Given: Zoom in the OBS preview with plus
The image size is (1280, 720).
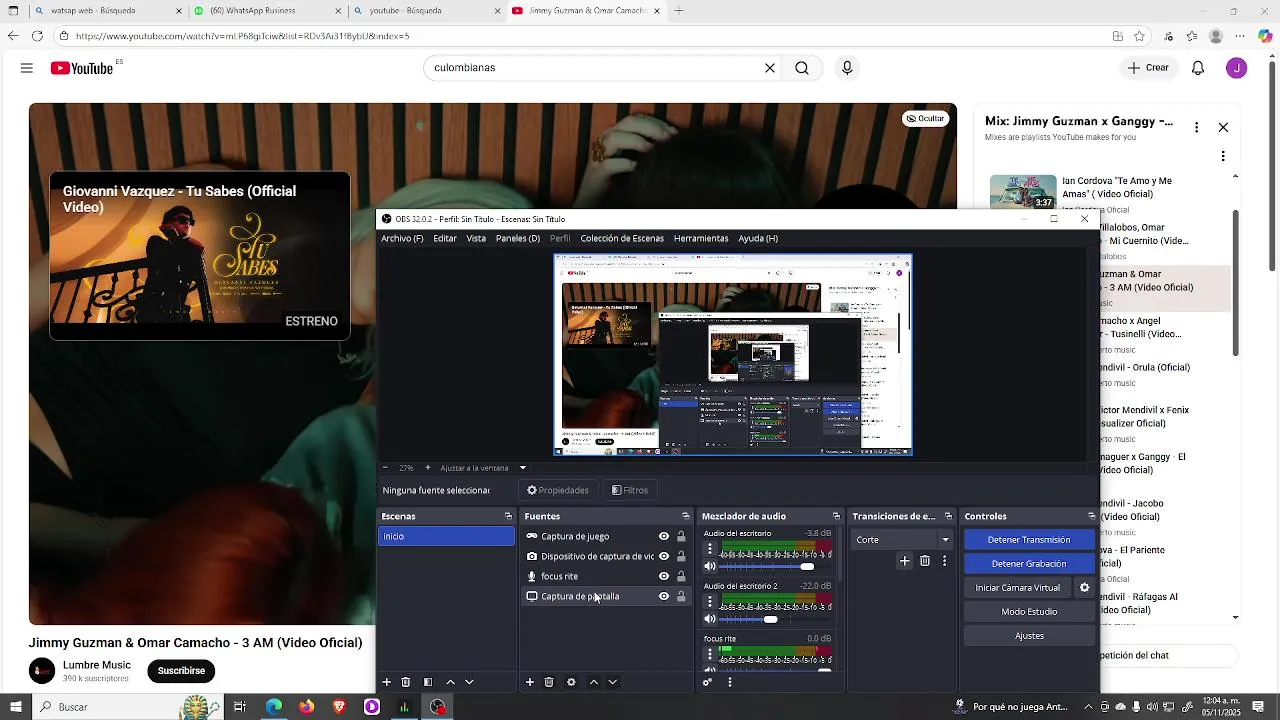Looking at the screenshot, I should (x=428, y=468).
